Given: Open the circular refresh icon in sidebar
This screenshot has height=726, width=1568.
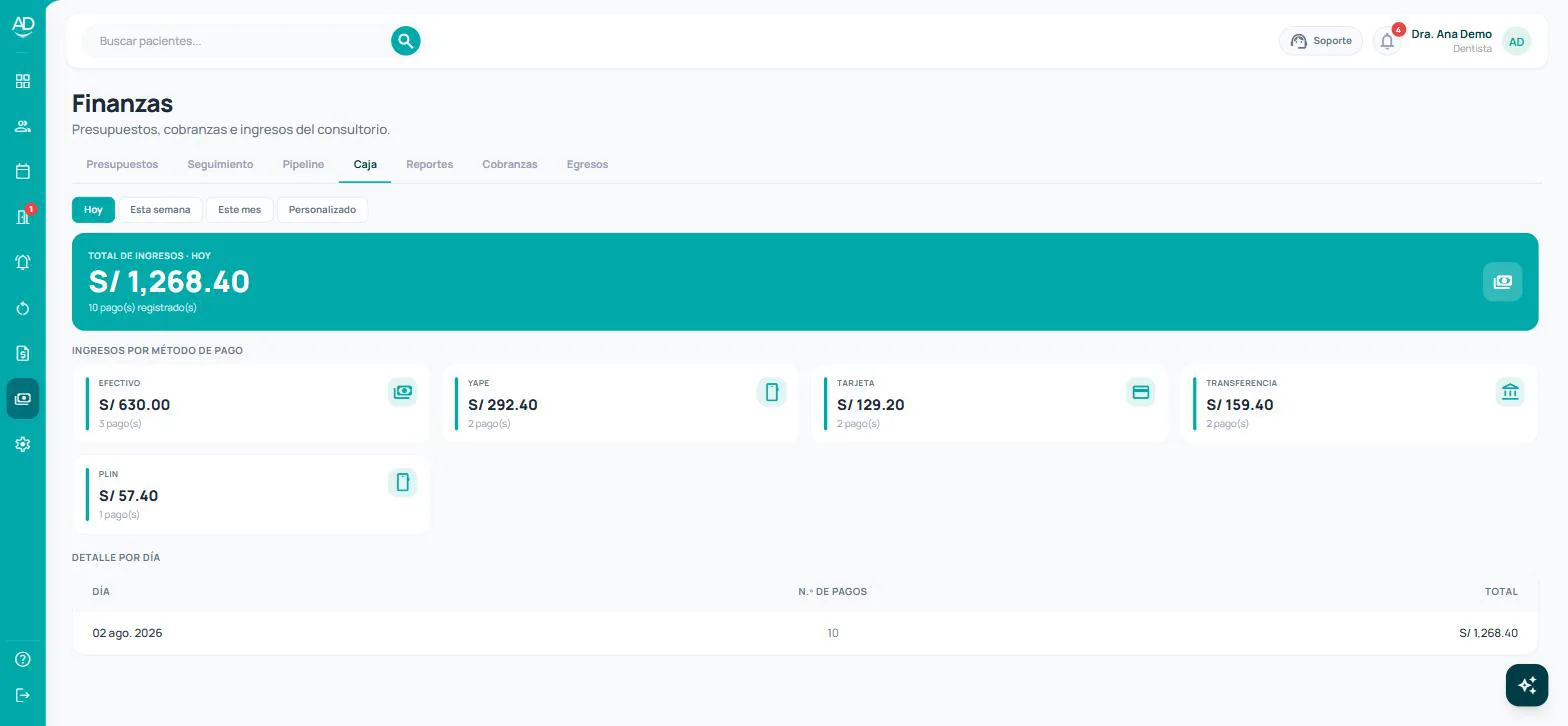Looking at the screenshot, I should pyautogui.click(x=23, y=308).
